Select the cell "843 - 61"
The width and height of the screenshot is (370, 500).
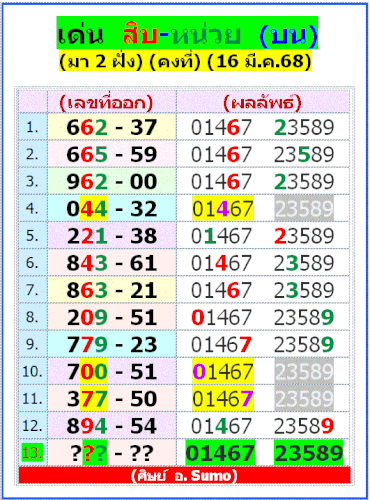click(112, 263)
